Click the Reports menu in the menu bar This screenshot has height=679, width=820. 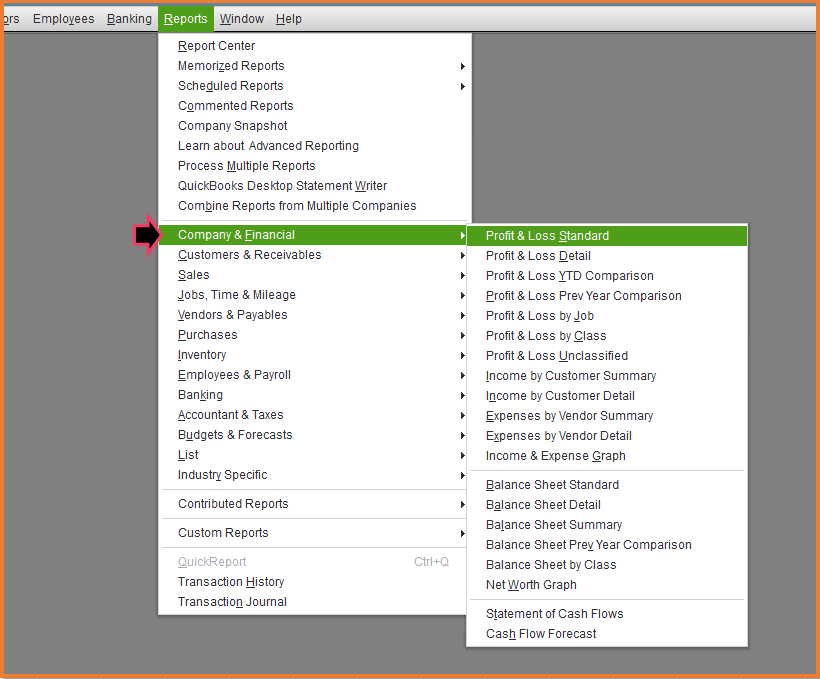[x=186, y=19]
